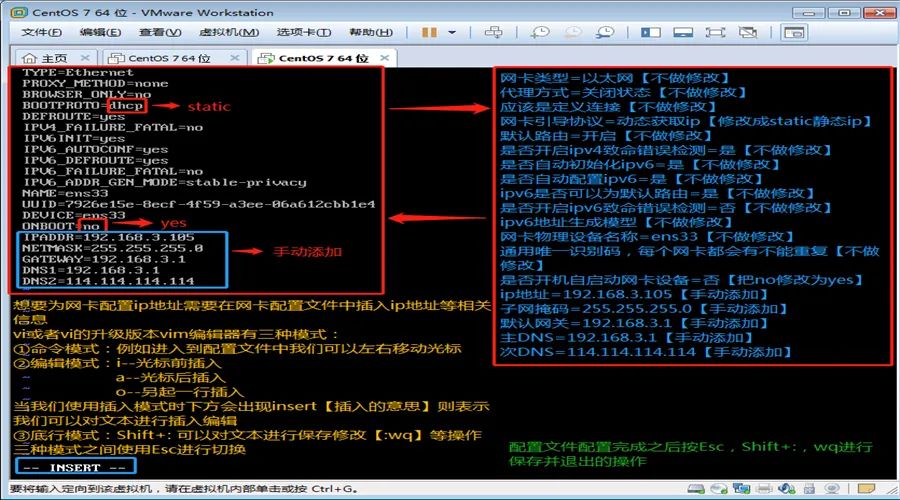Click the GATEWAY=192.168.3.1 line
This screenshot has width=900, height=500.
point(104,259)
